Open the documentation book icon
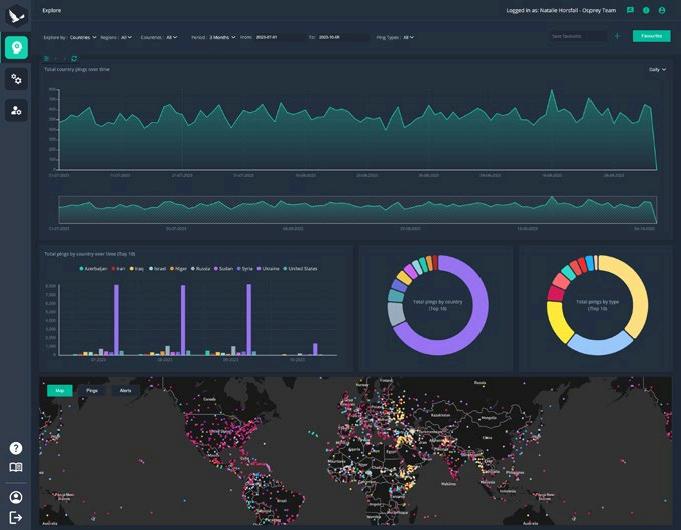 click(x=16, y=467)
